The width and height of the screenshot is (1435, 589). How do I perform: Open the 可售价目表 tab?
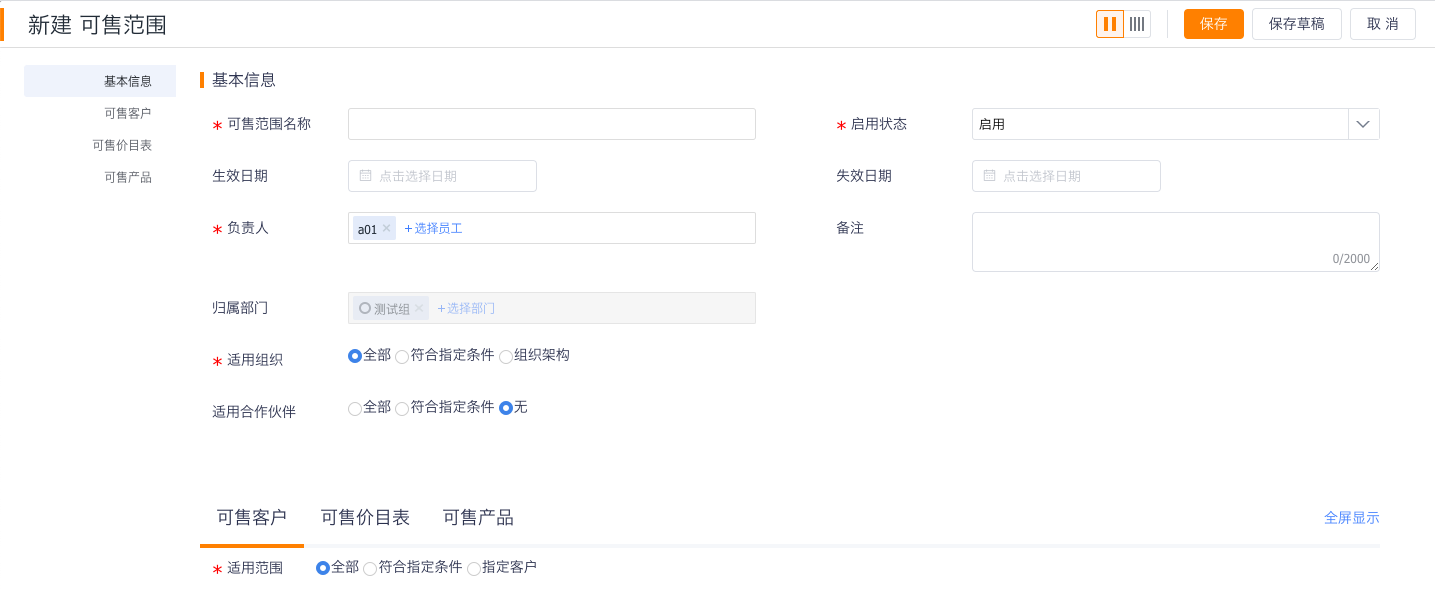click(x=365, y=517)
